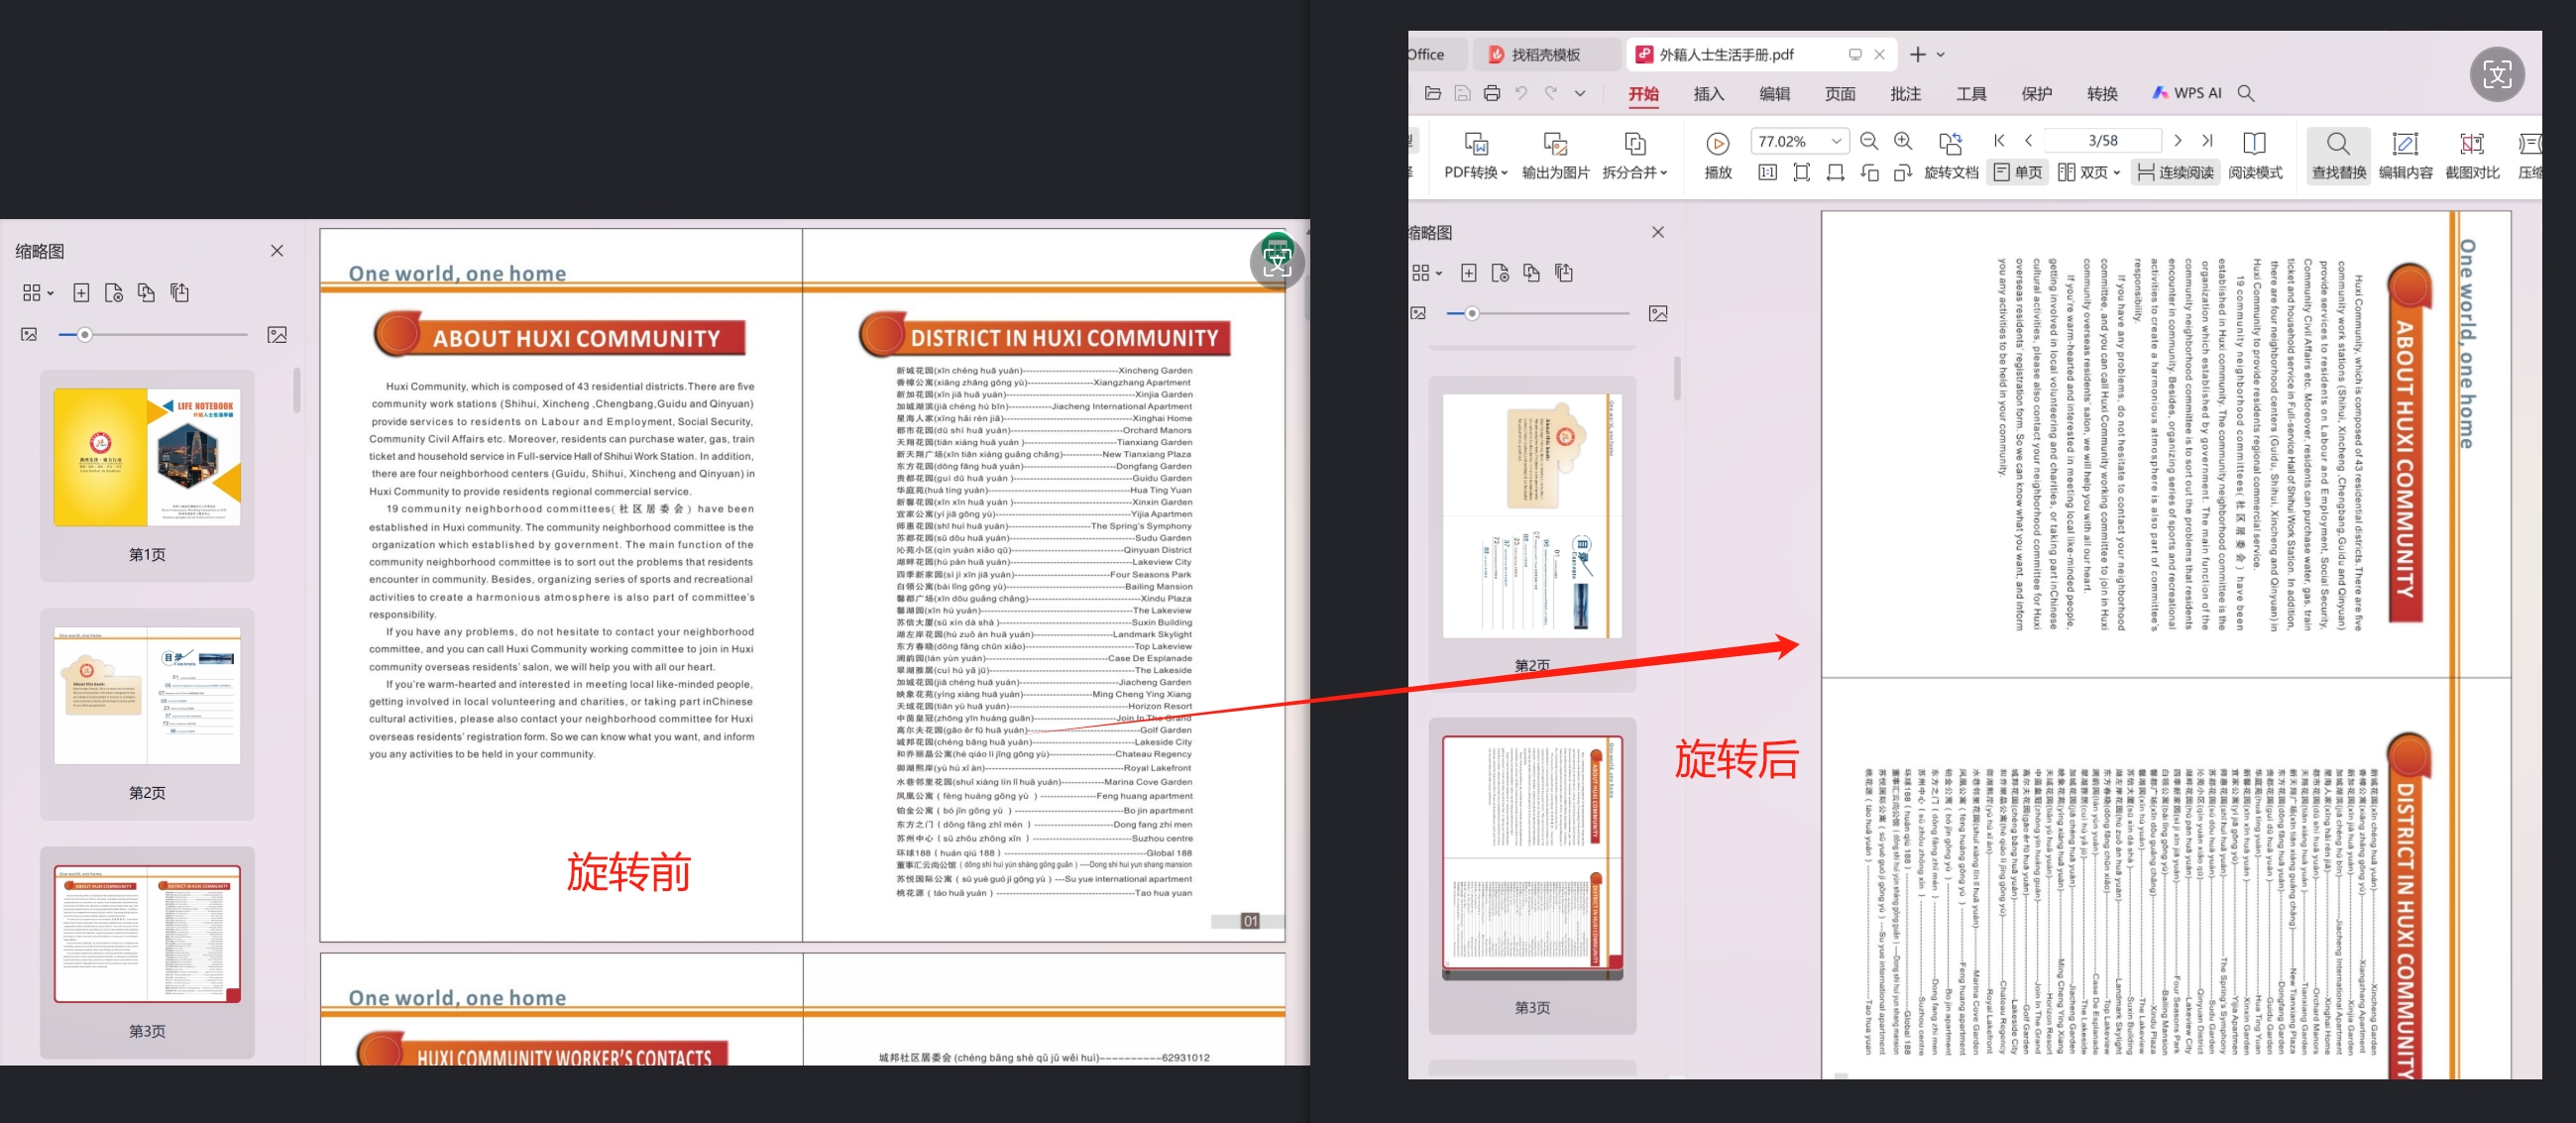Click fit page icon next to 1:1
The width and height of the screenshot is (2576, 1123).
click(1801, 173)
